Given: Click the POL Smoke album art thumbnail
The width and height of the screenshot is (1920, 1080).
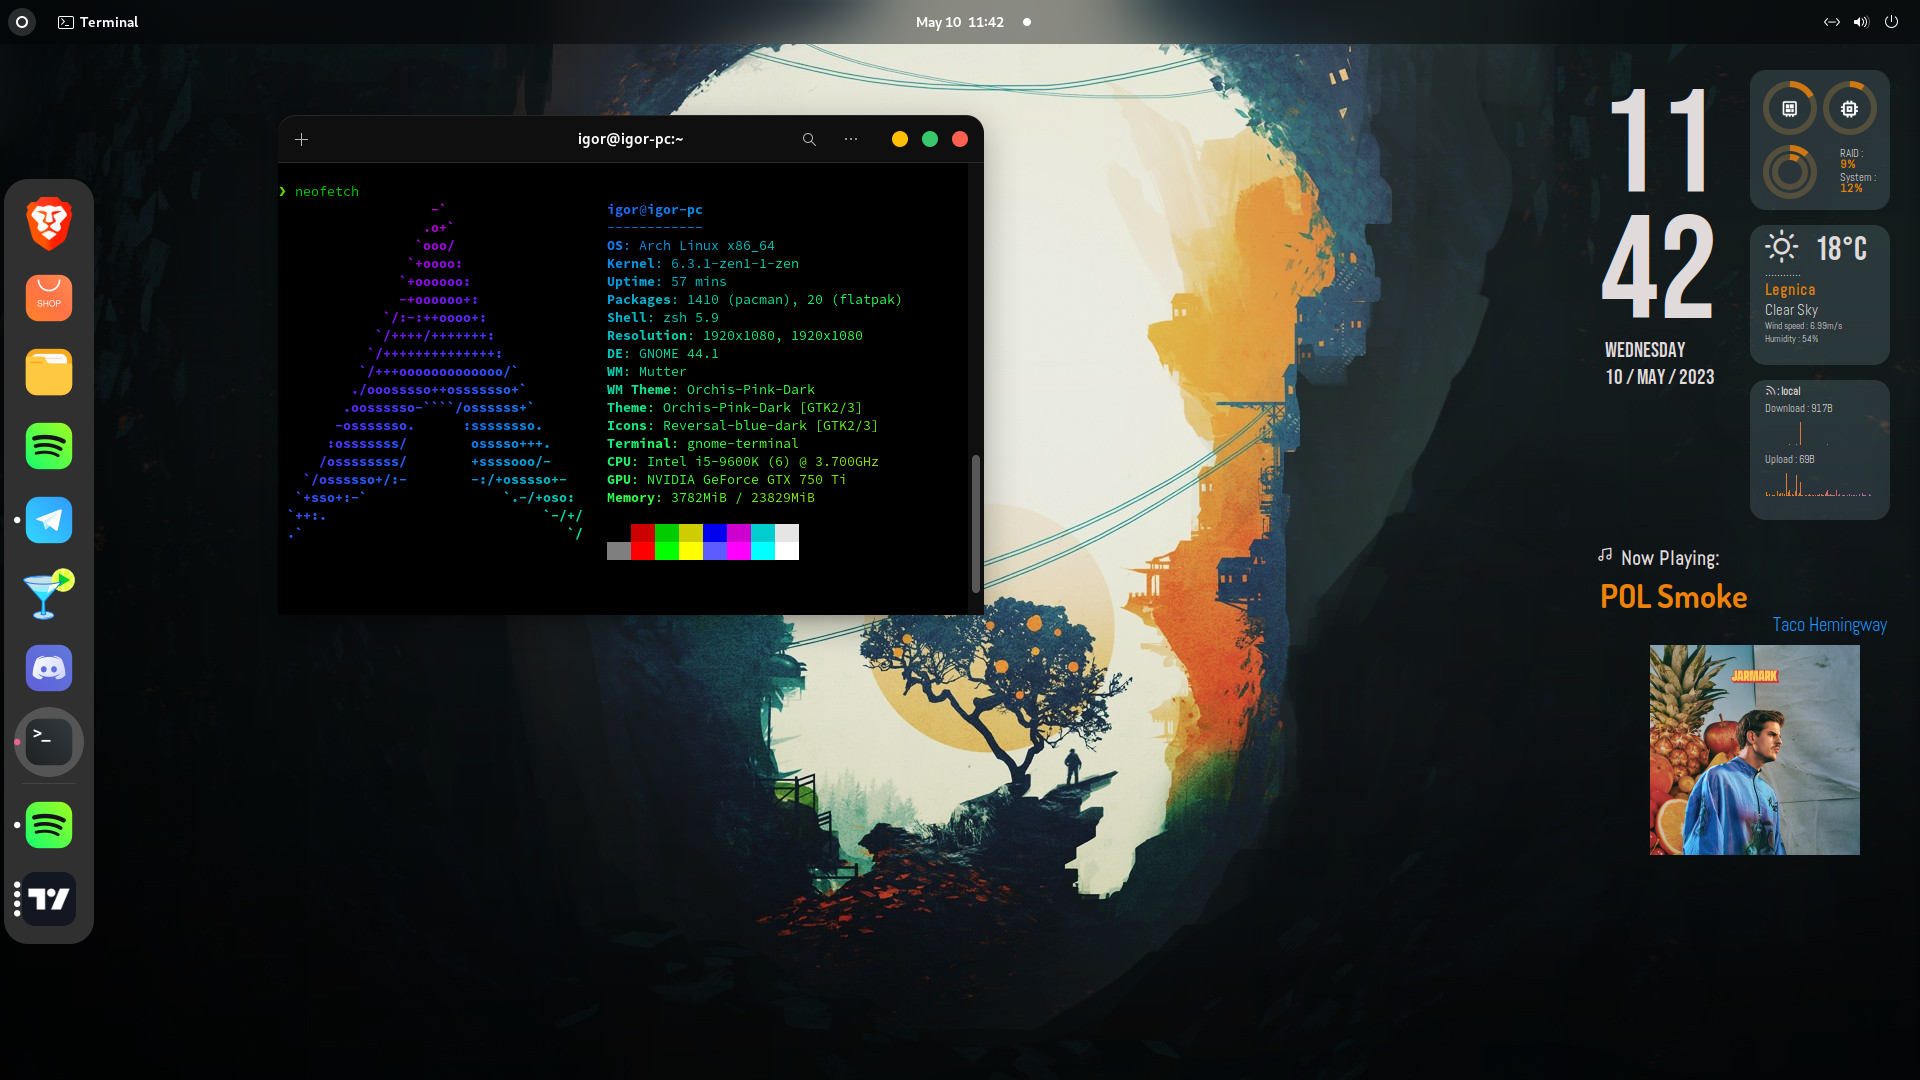Looking at the screenshot, I should pos(1754,750).
